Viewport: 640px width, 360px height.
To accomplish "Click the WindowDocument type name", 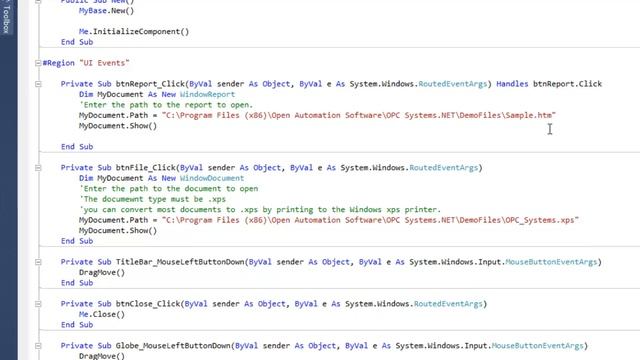I will point(212,178).
